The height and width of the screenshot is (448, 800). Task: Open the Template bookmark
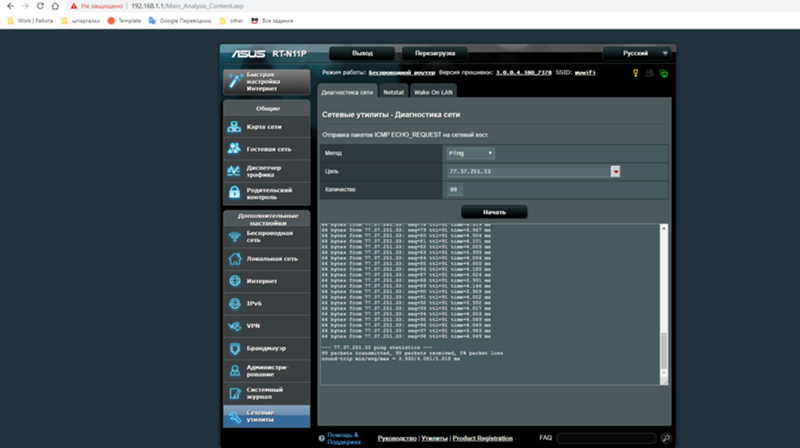point(124,21)
